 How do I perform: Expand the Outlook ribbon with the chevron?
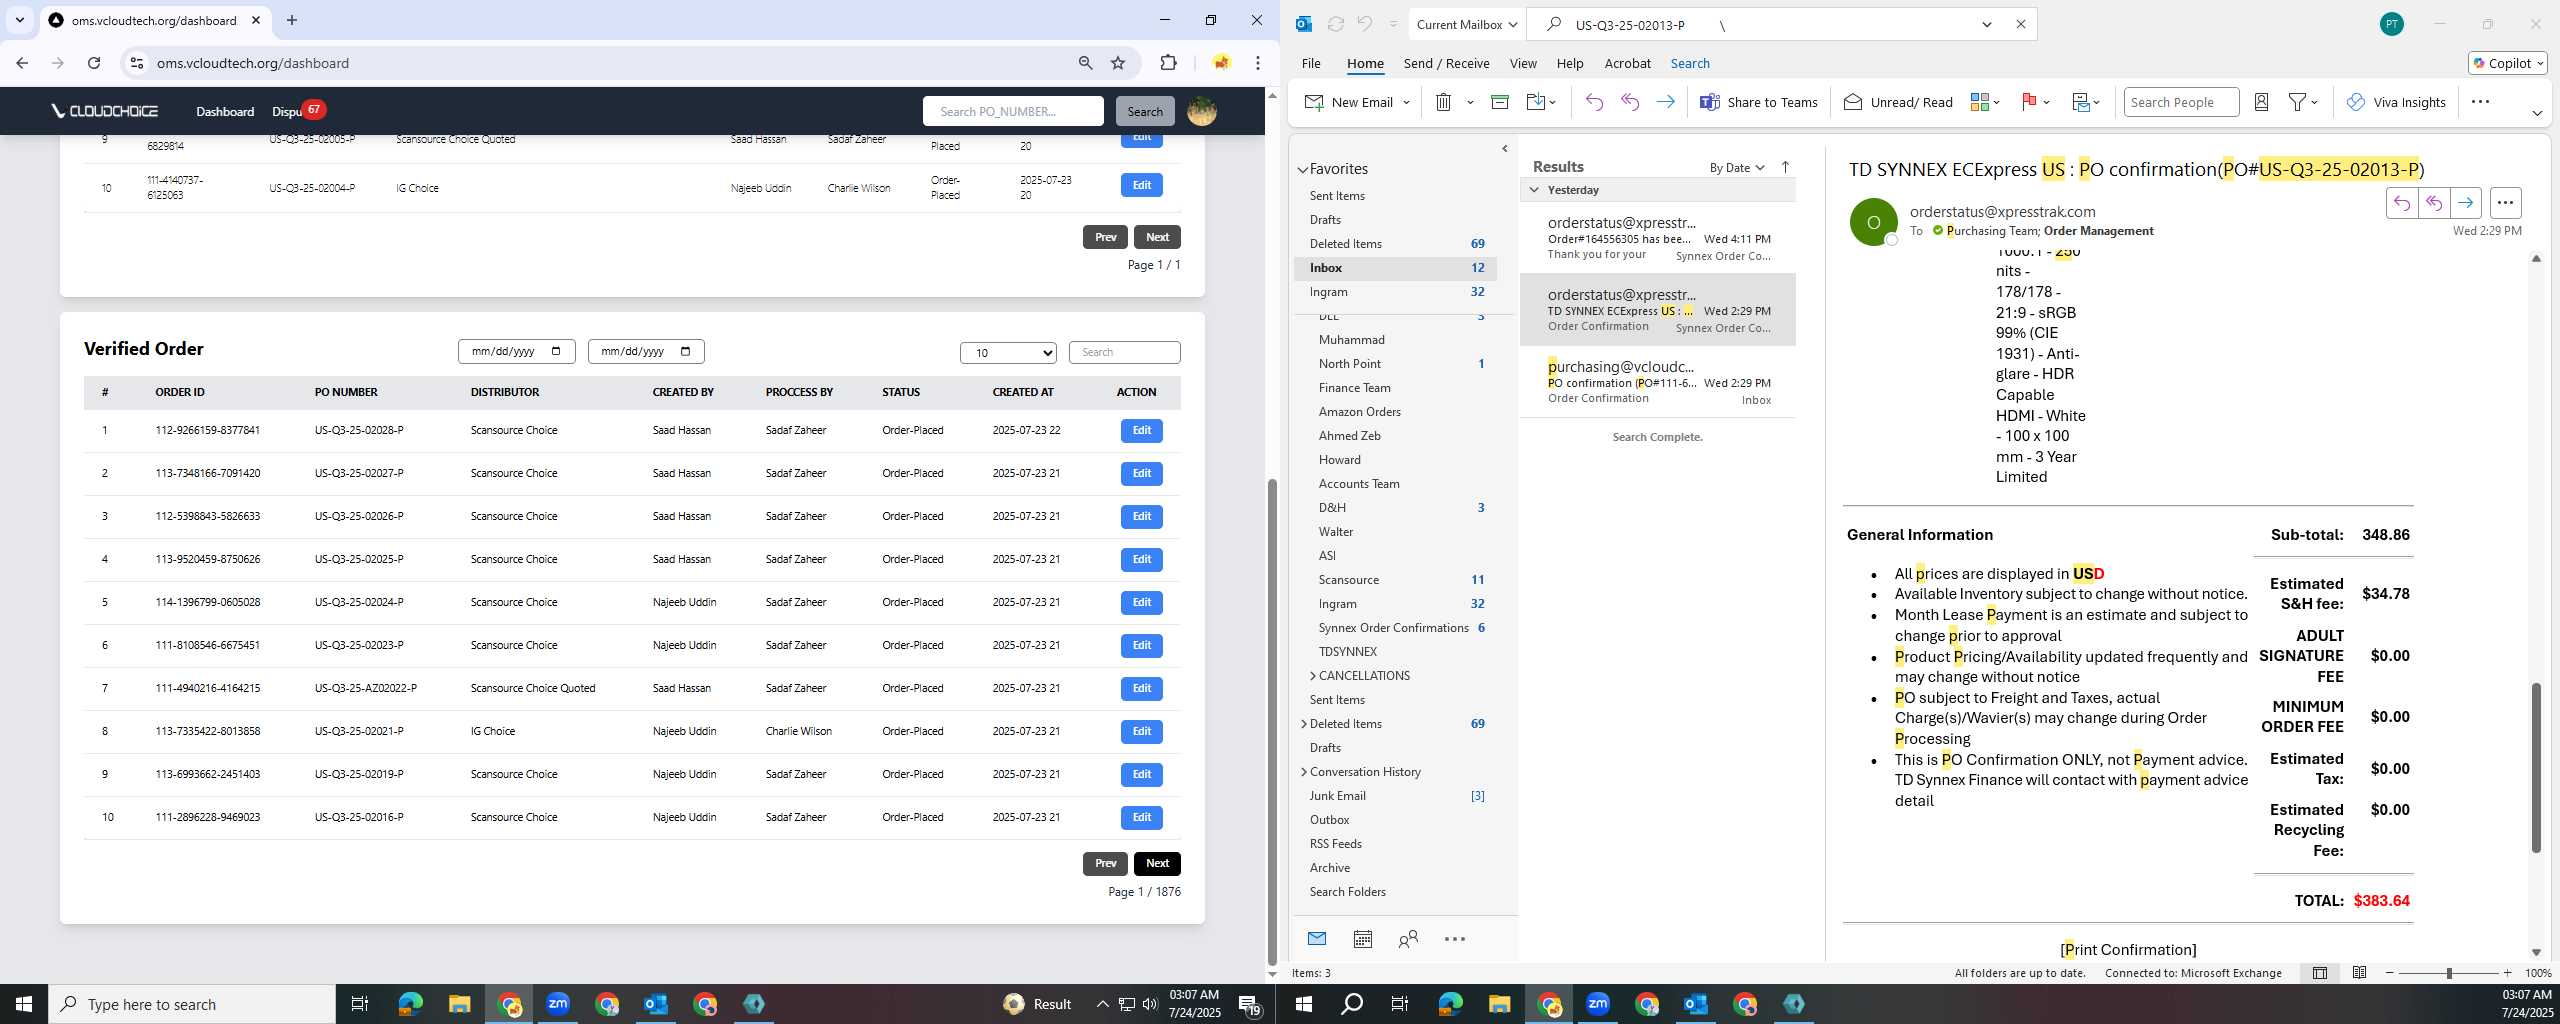[x=2536, y=113]
